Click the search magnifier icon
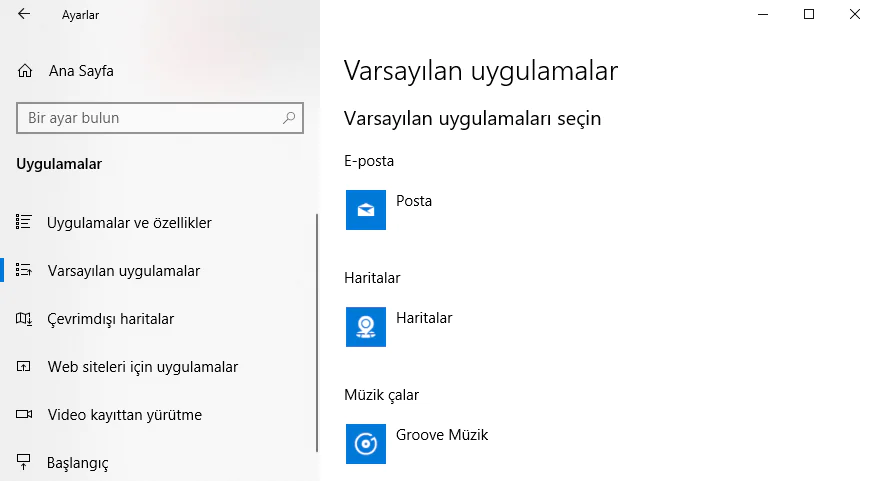 290,118
